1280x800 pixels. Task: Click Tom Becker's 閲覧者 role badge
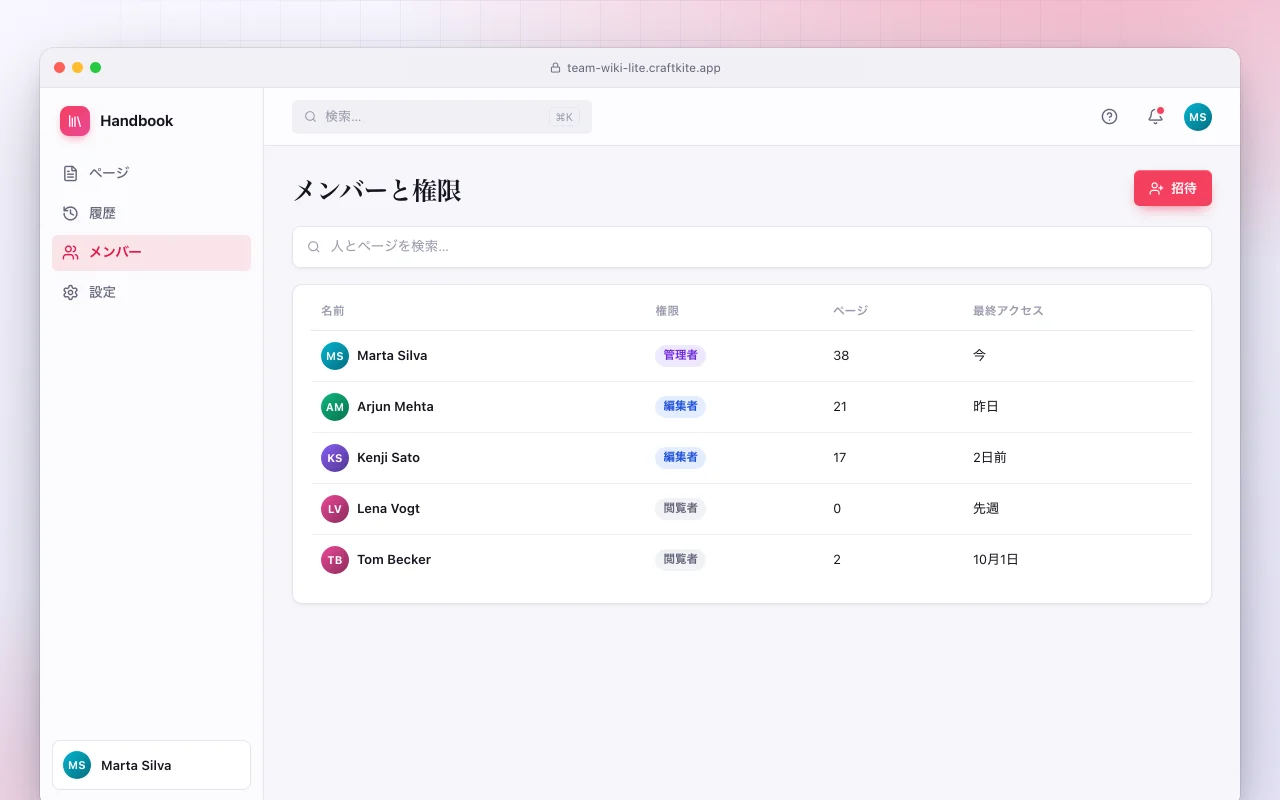(x=680, y=560)
